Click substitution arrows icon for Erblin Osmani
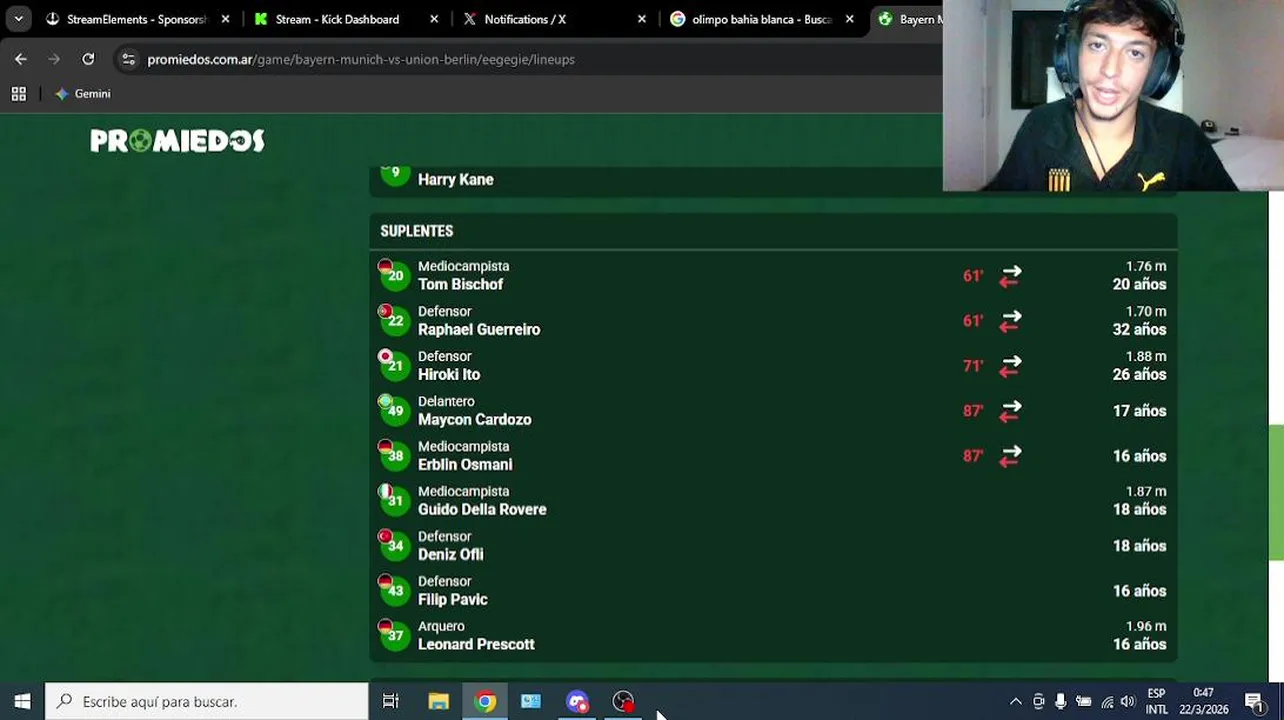This screenshot has height=720, width=1284. click(1010, 456)
